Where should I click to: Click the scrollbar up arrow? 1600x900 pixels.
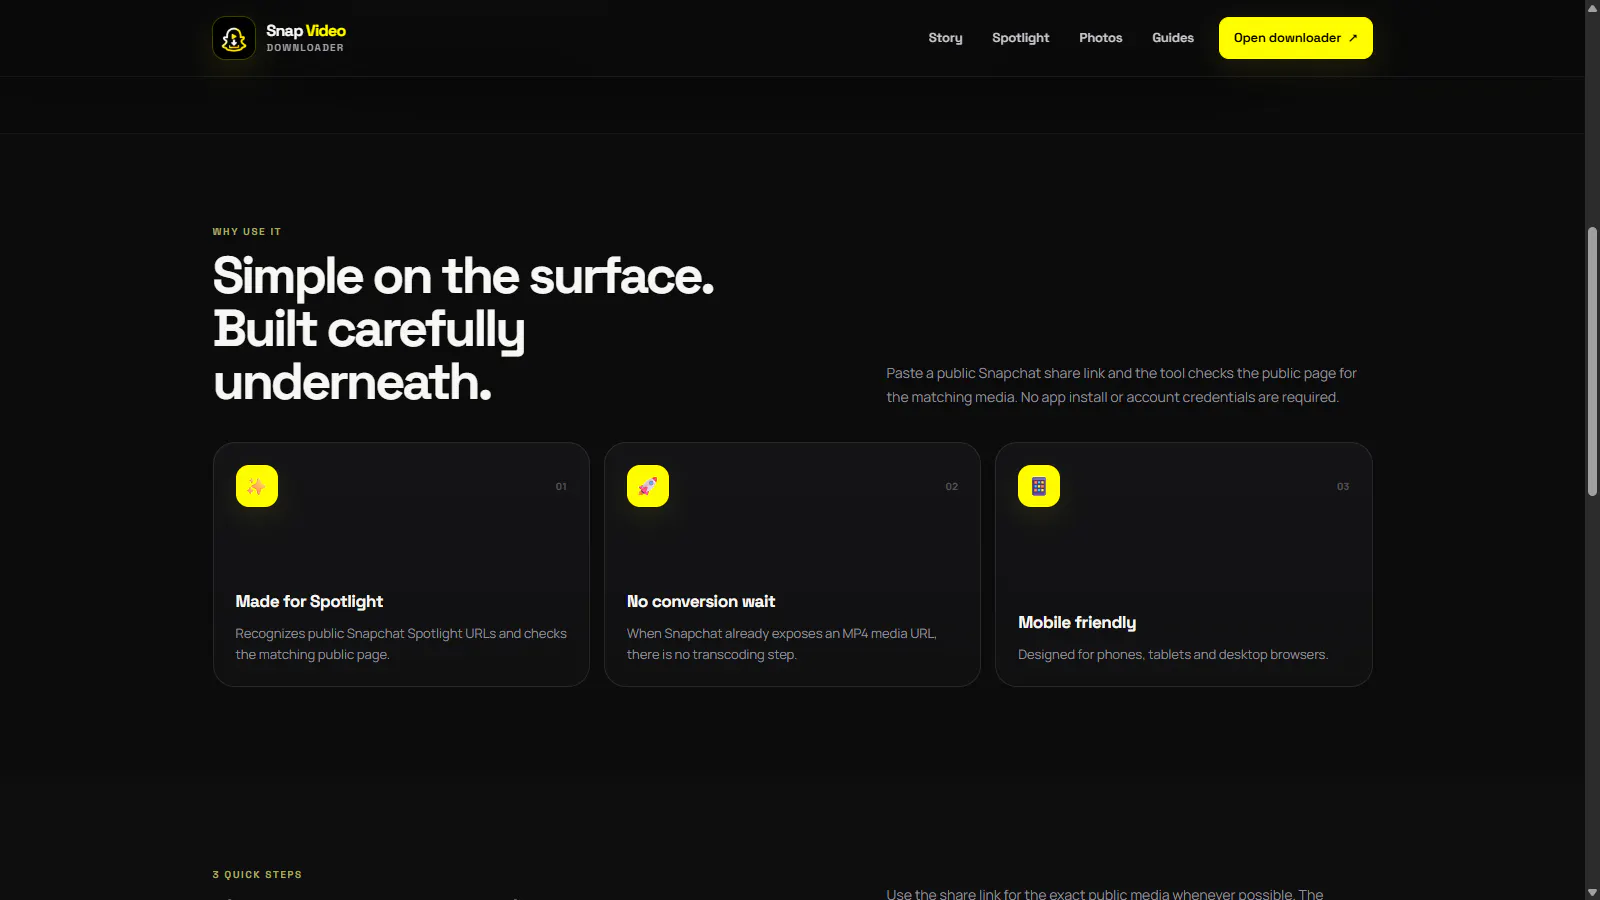click(1592, 8)
